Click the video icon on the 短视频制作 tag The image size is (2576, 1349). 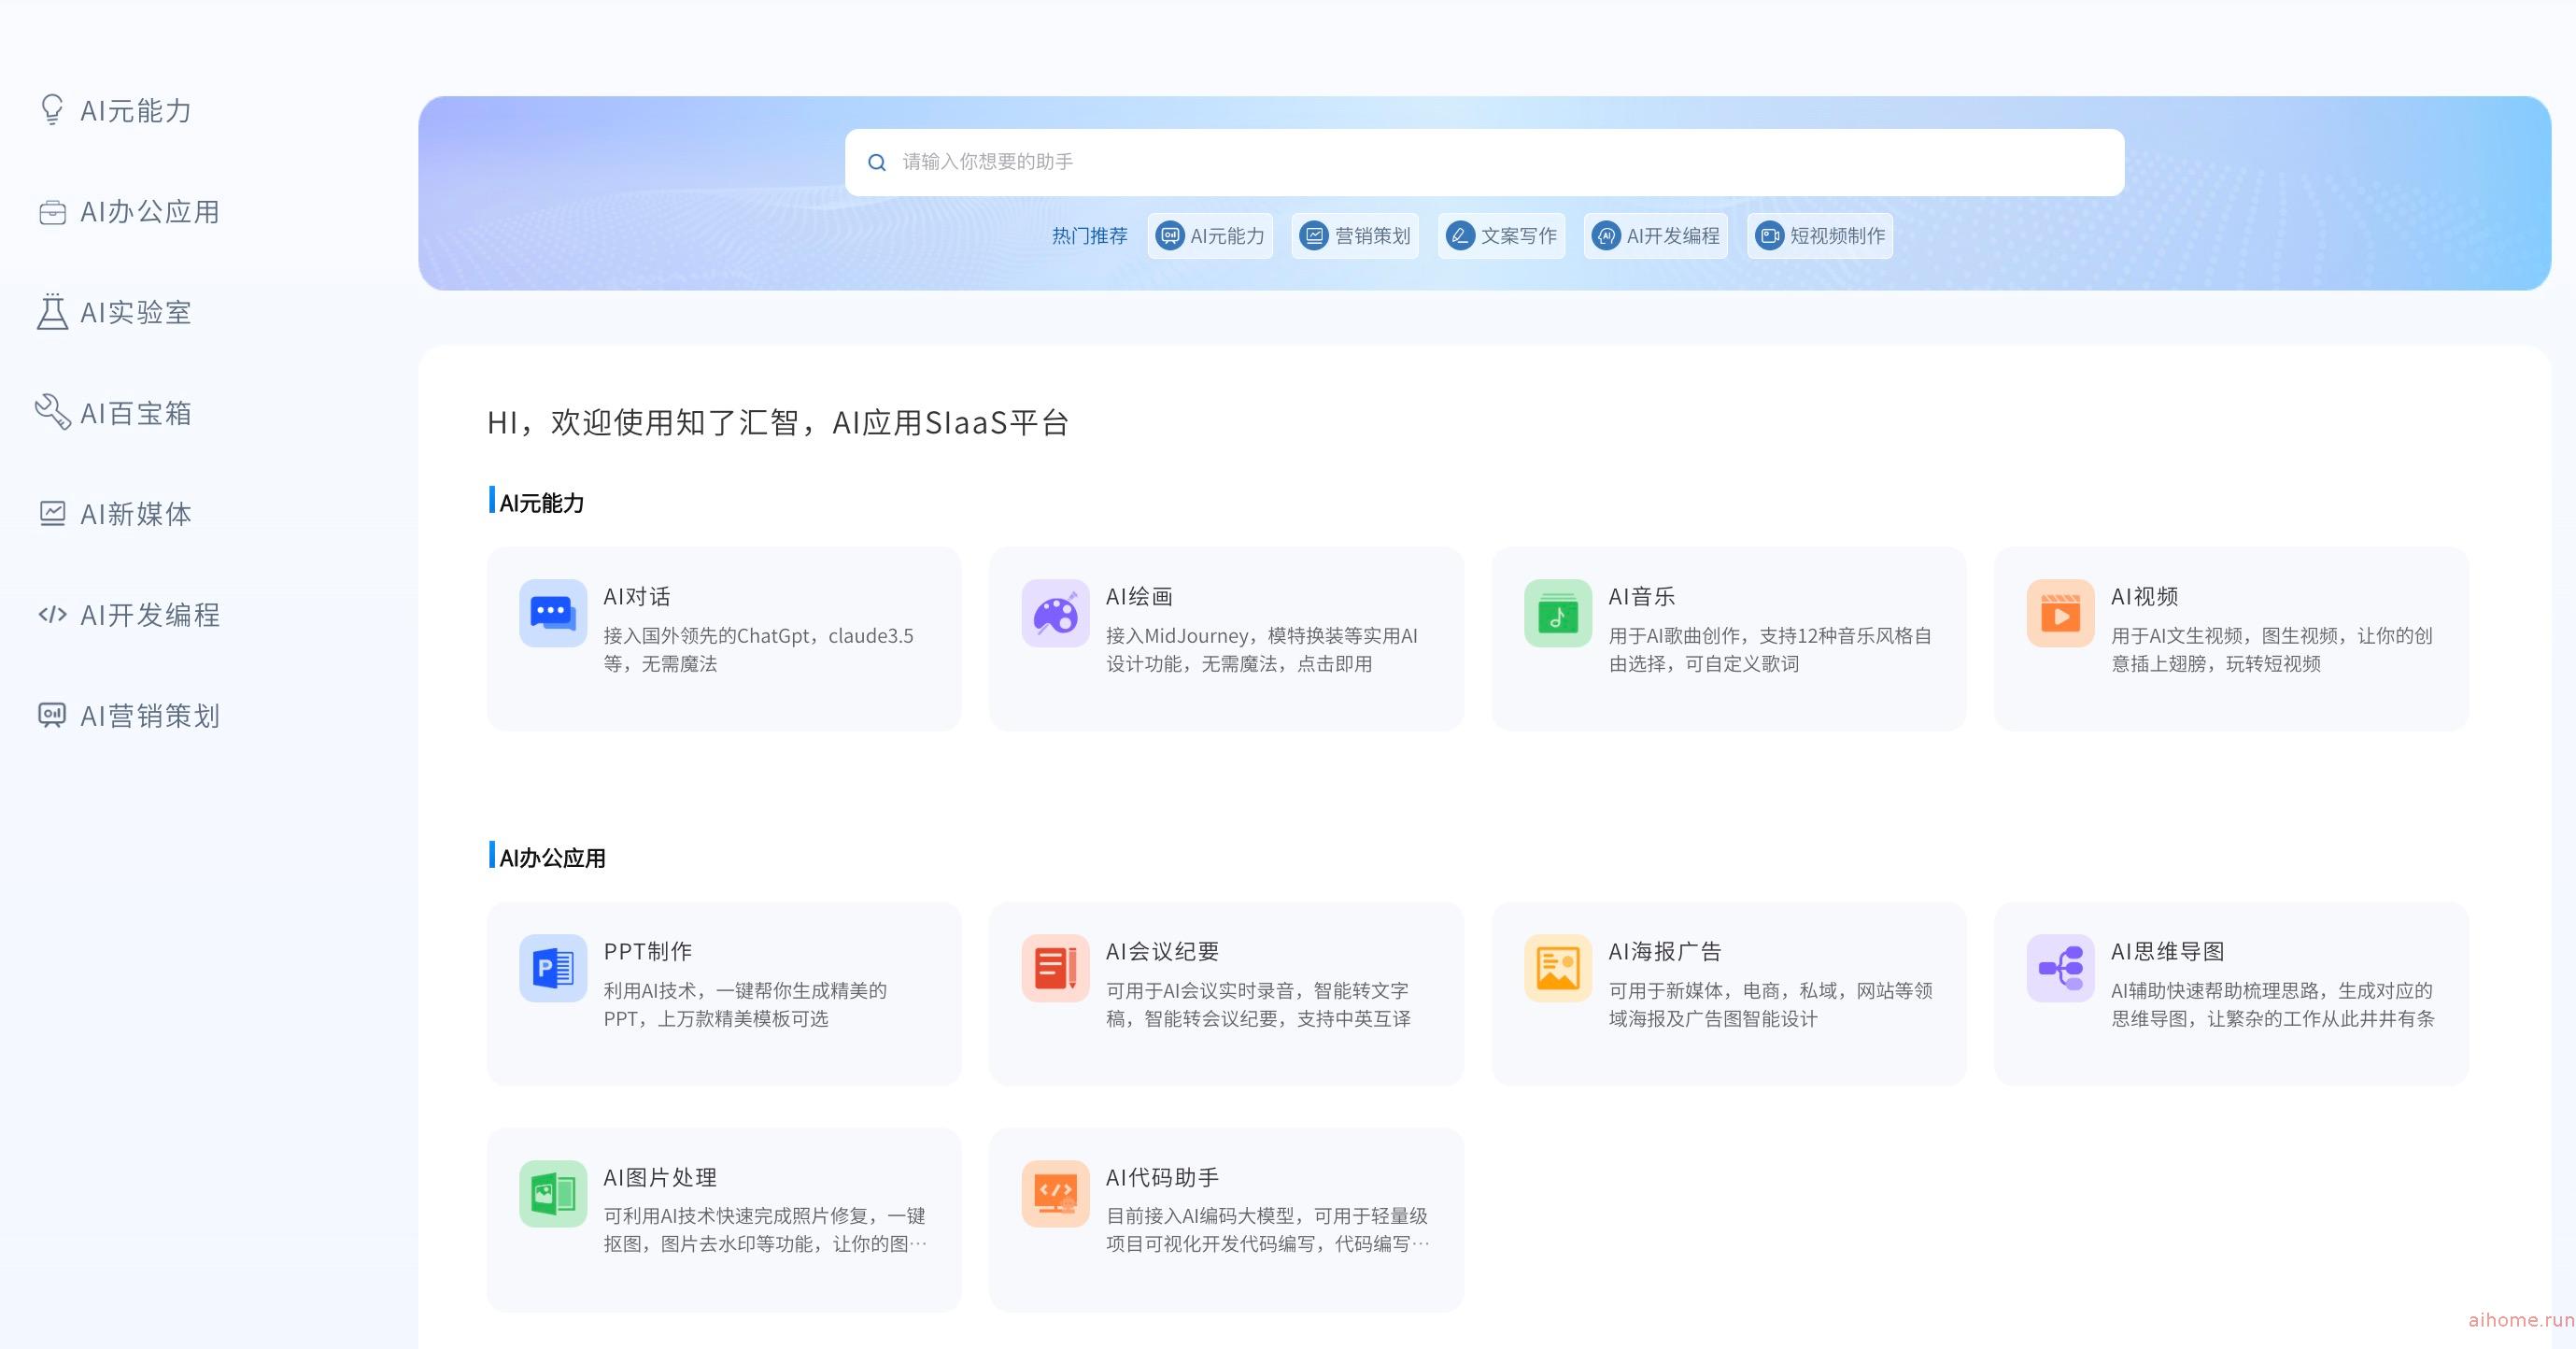[1769, 236]
